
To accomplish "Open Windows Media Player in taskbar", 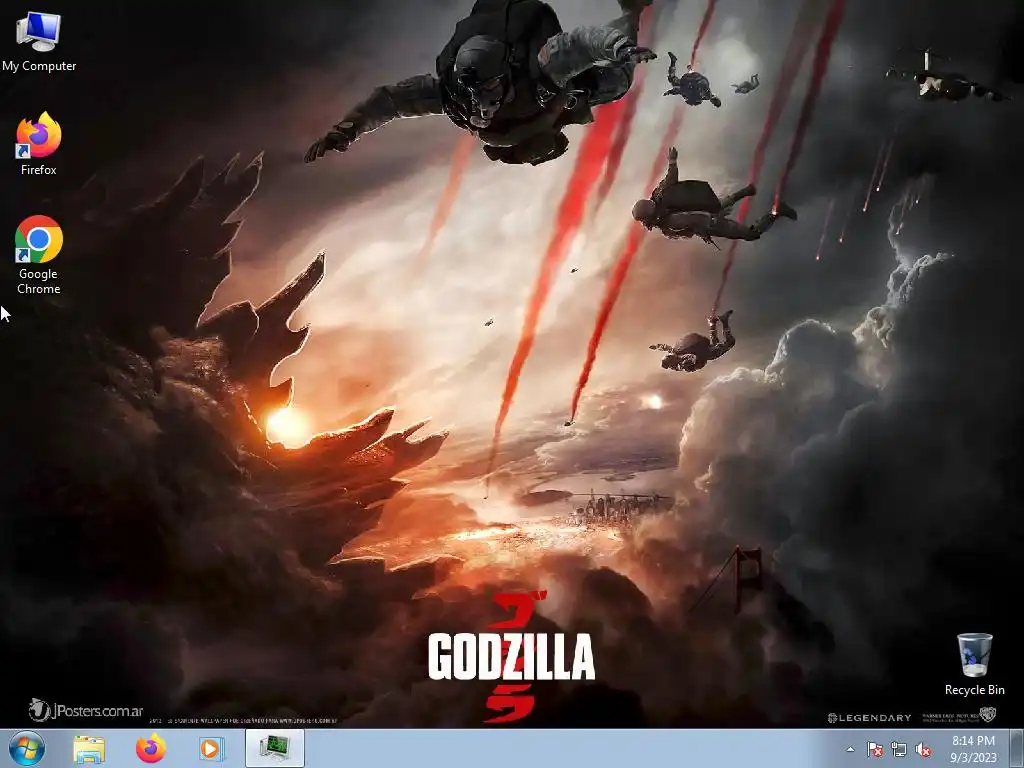I will (x=211, y=749).
